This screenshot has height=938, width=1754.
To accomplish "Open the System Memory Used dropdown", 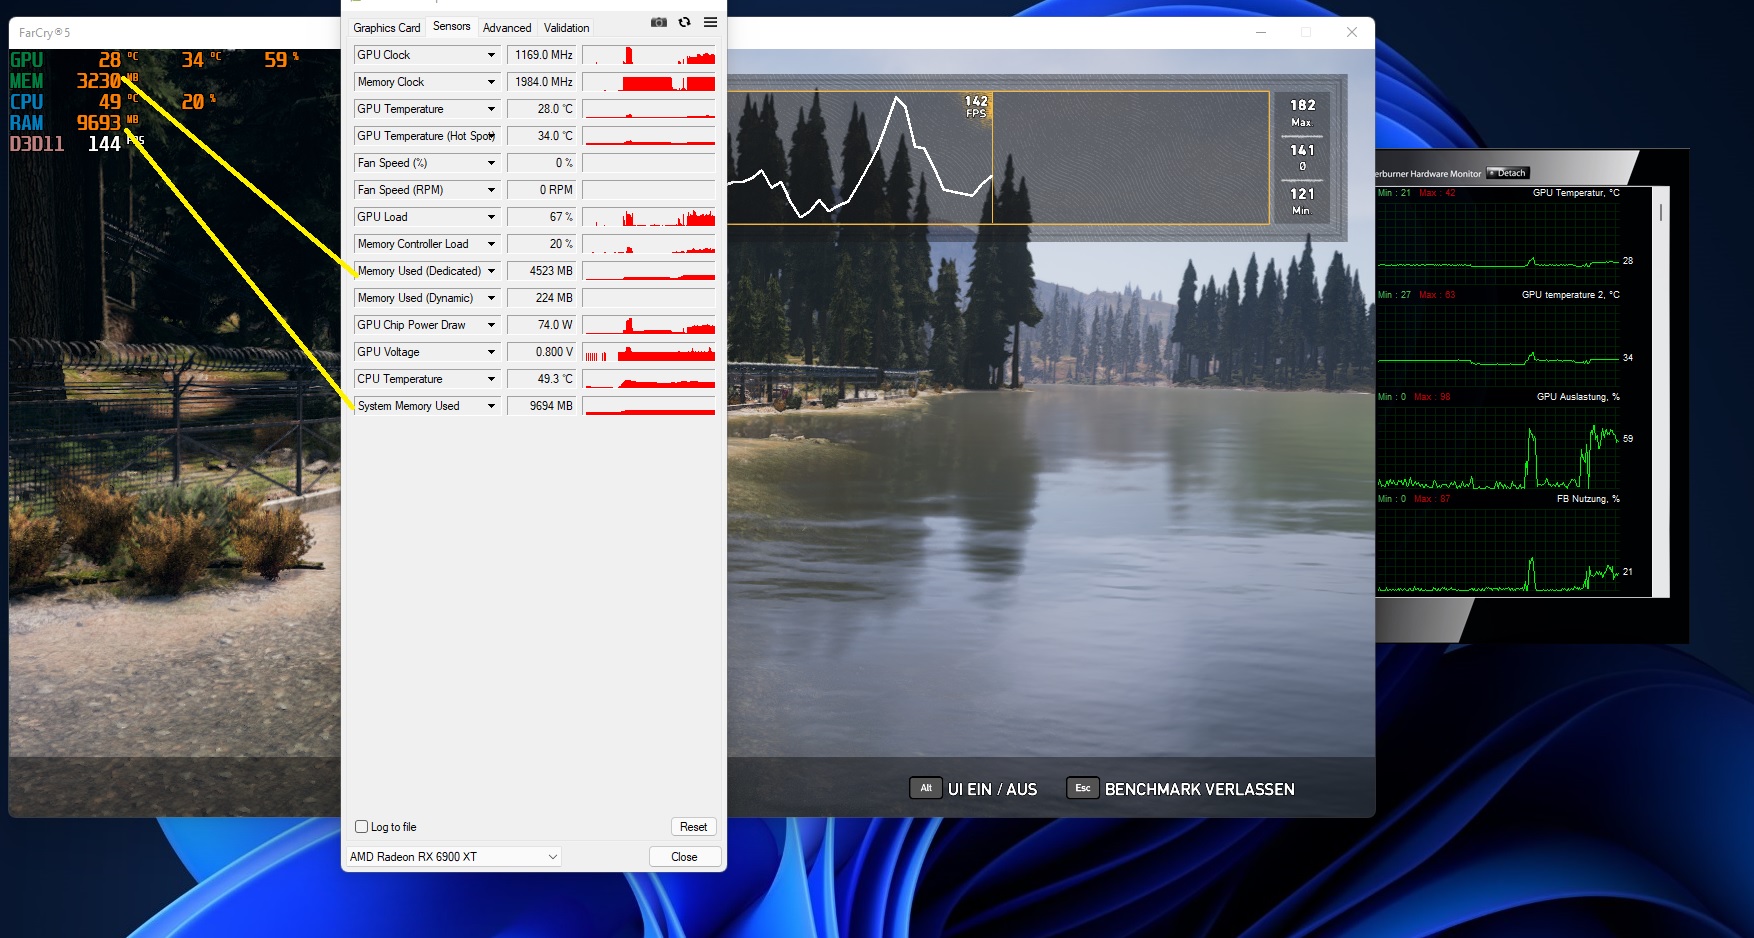I will tap(491, 406).
